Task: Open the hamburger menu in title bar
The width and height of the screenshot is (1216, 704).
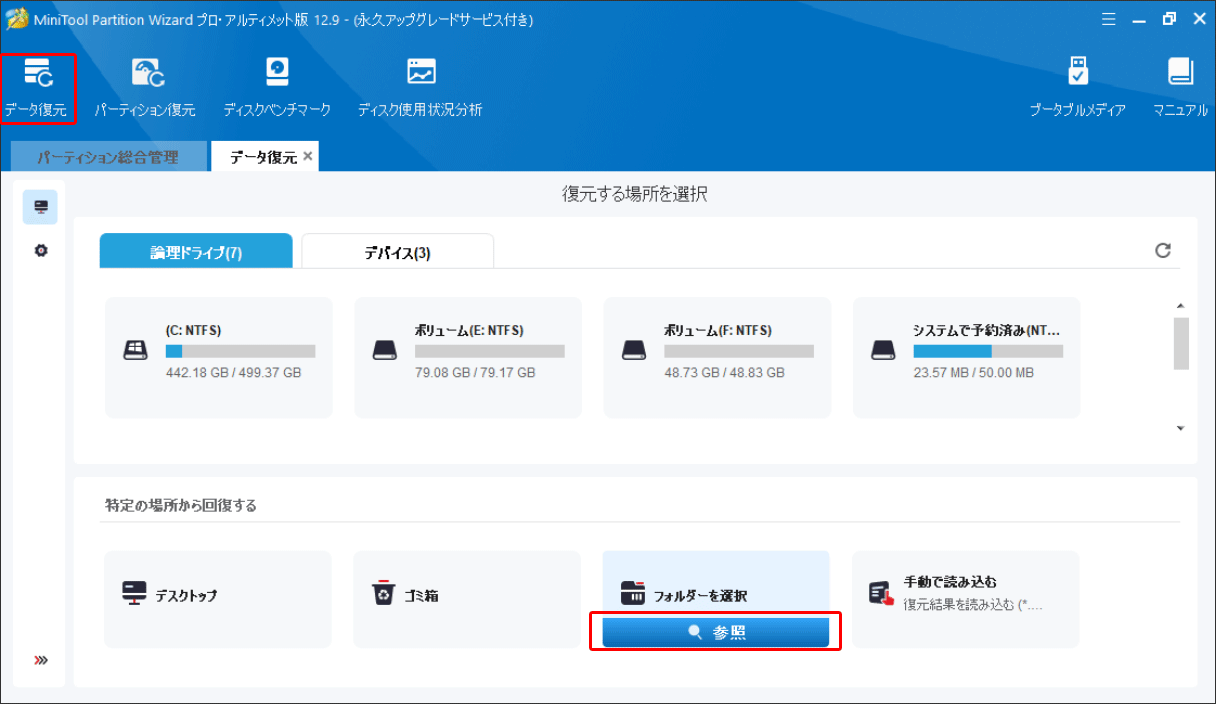Action: pos(1109,19)
